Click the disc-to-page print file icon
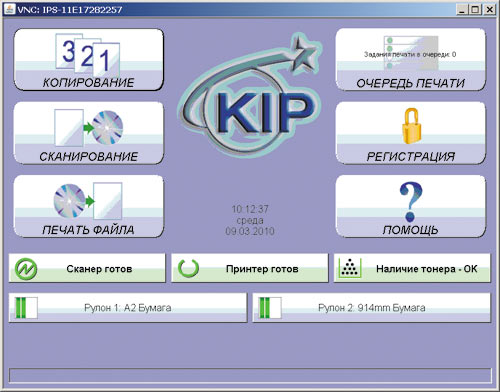This screenshot has width=500, height=392. point(88,201)
